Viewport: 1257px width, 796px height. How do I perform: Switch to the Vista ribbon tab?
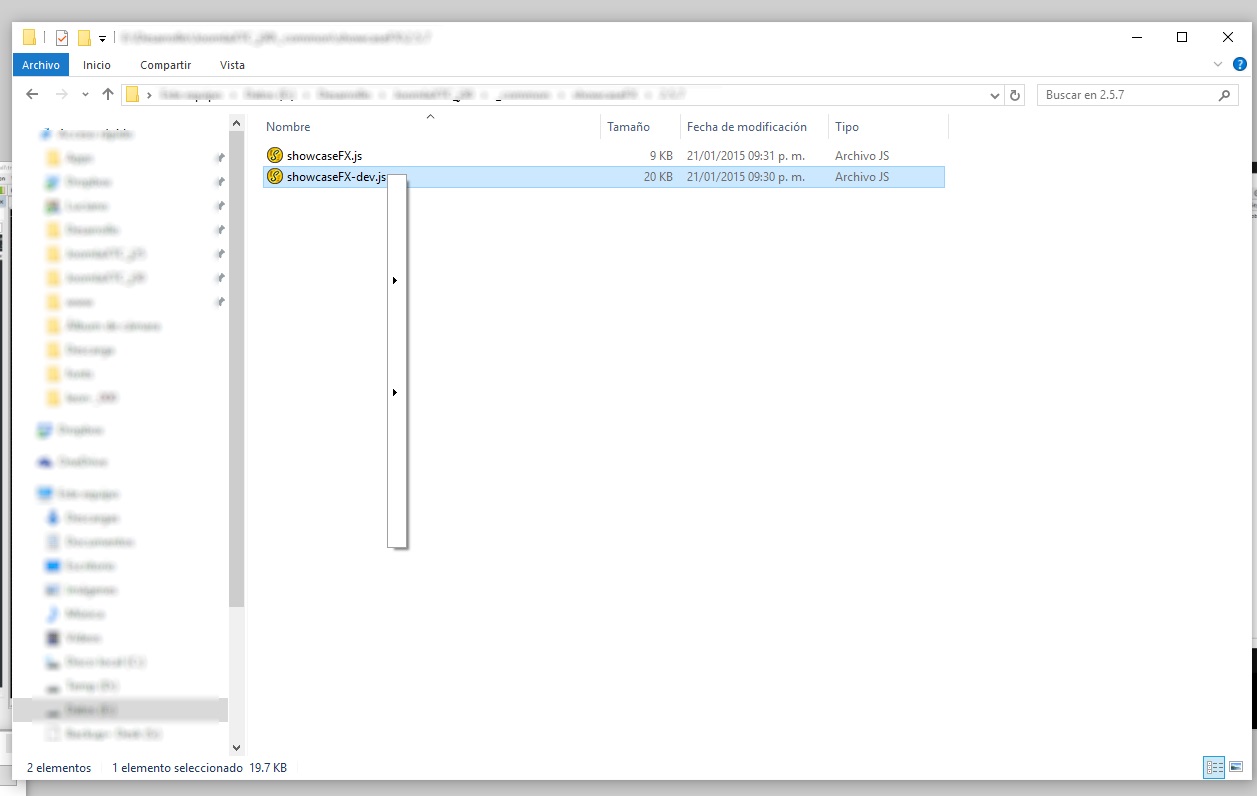232,65
